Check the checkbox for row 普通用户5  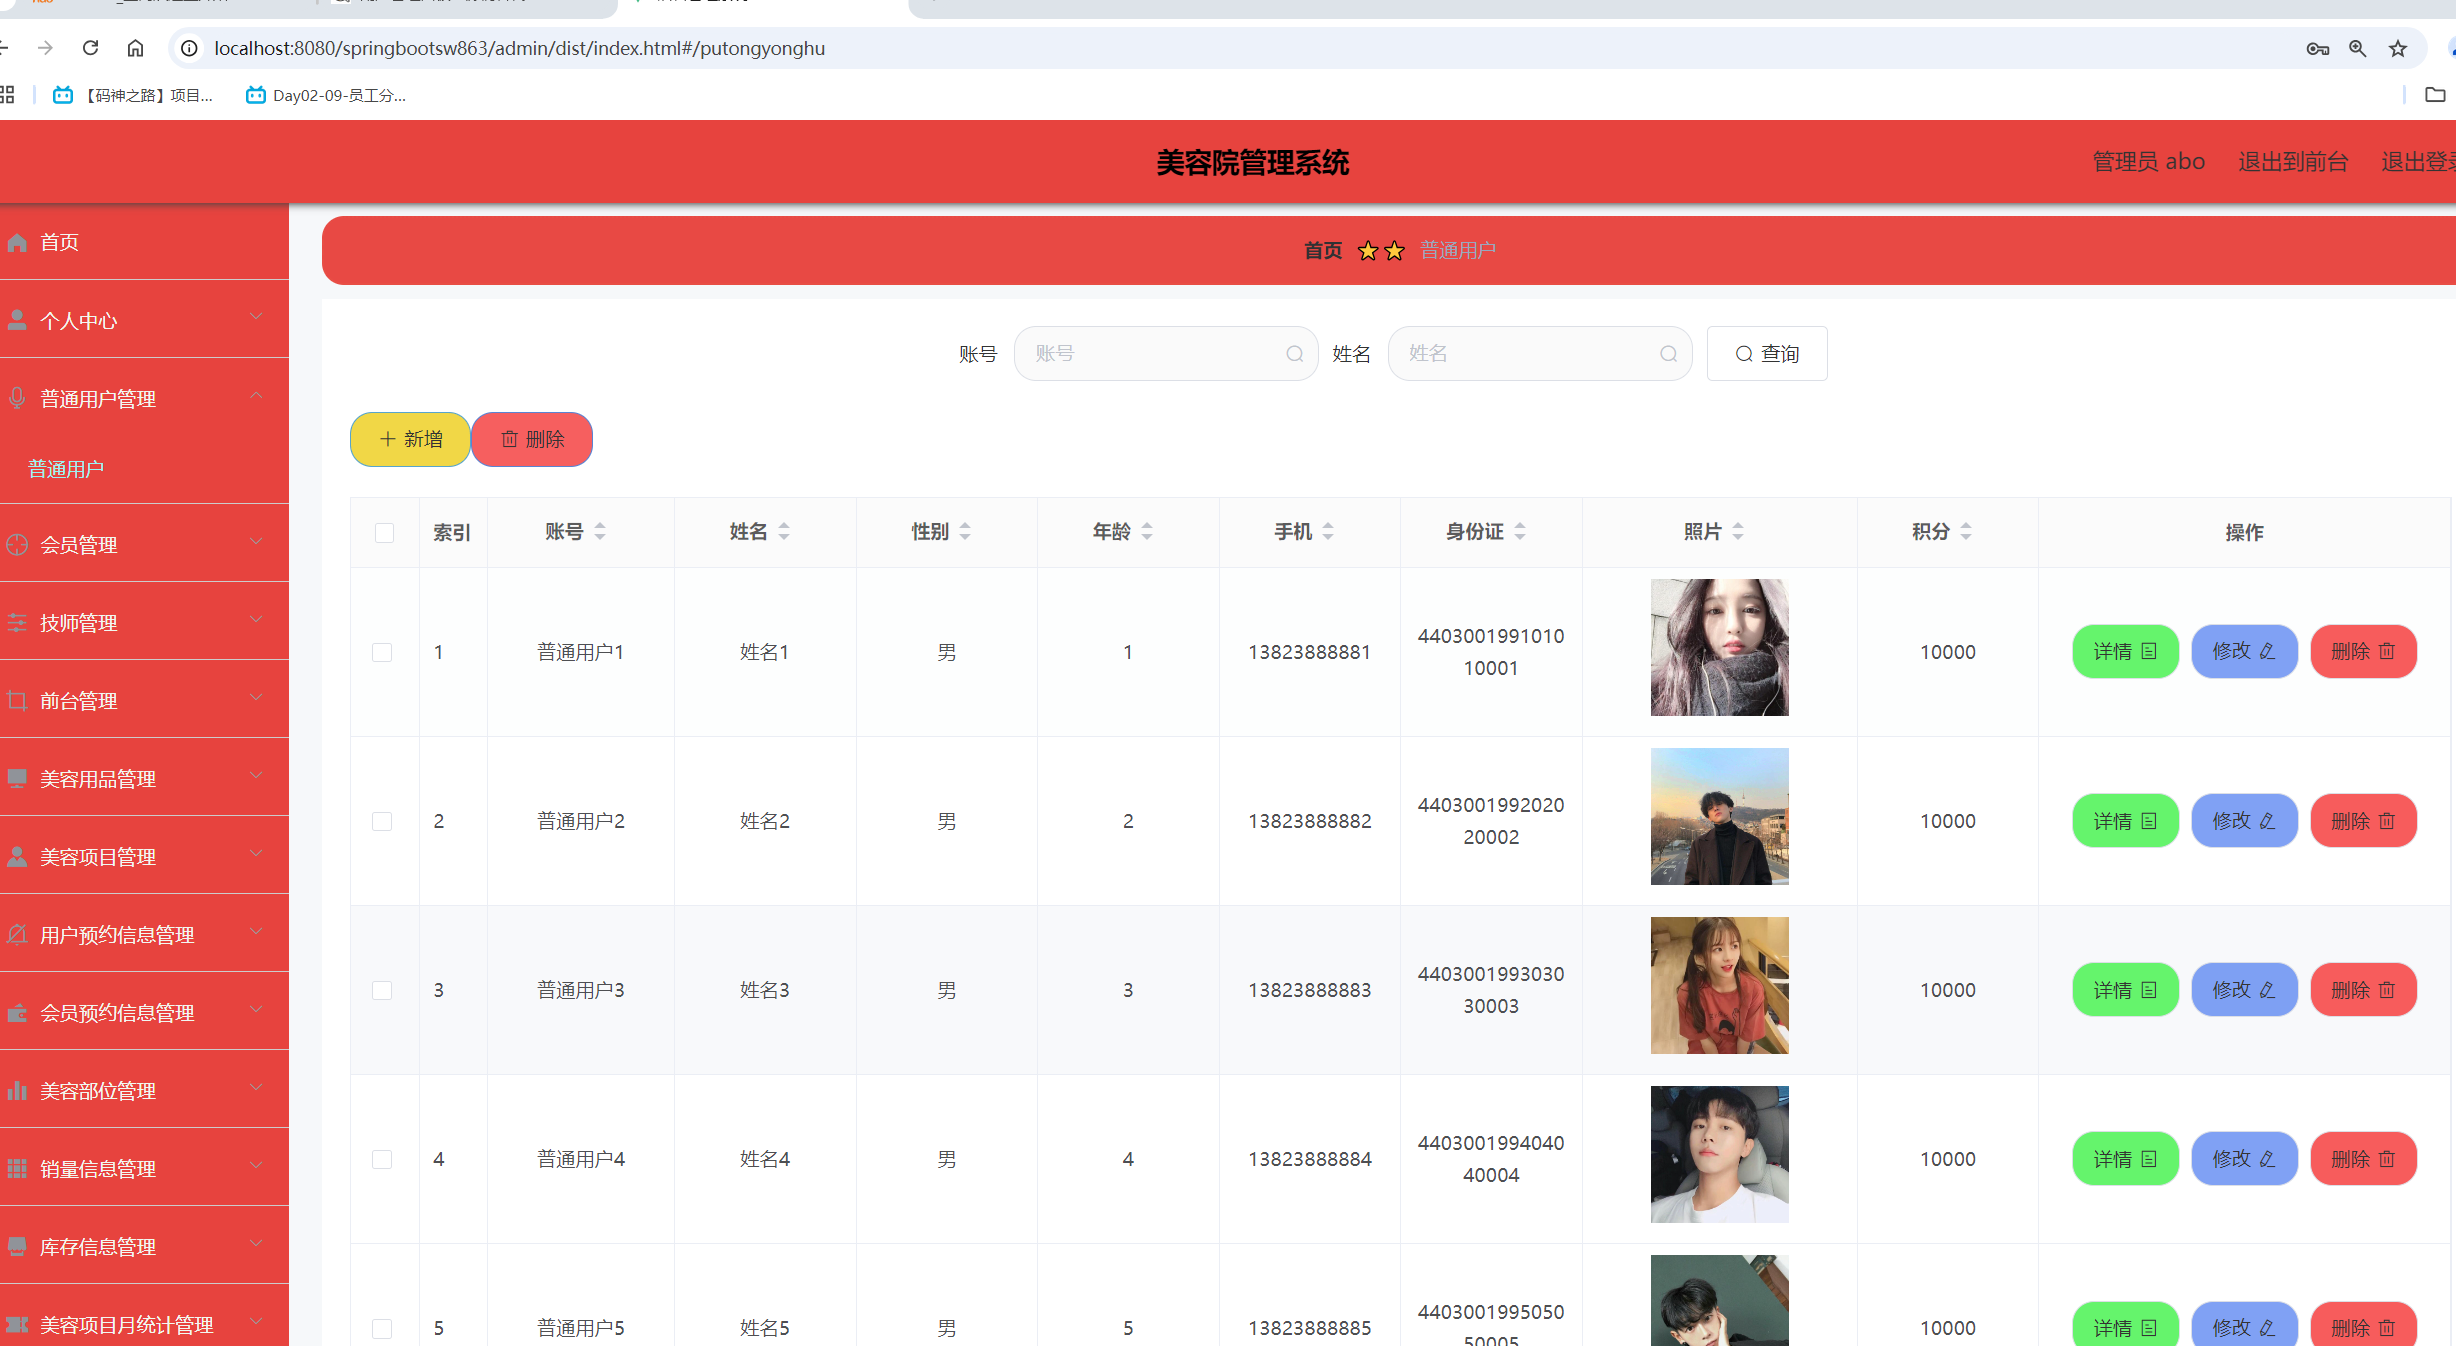382,1328
